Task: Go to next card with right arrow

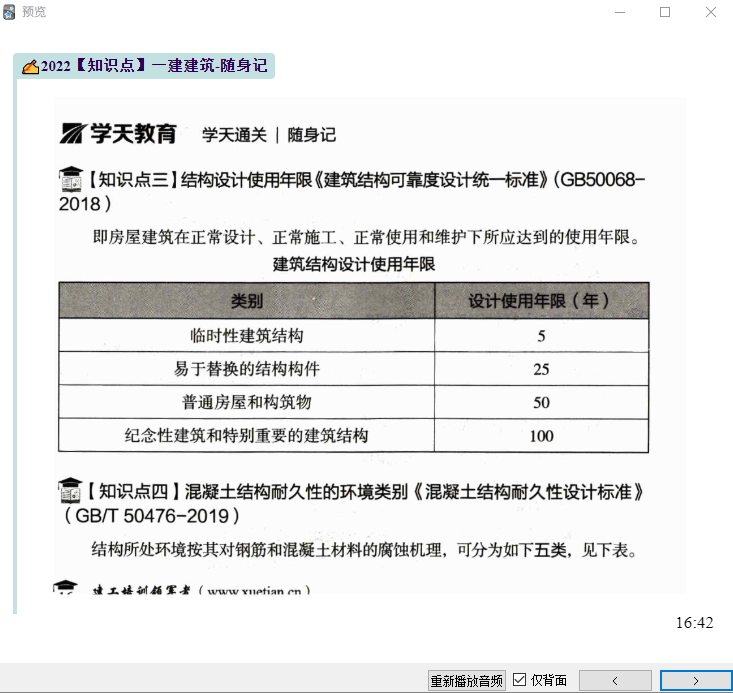Action: (x=696, y=680)
